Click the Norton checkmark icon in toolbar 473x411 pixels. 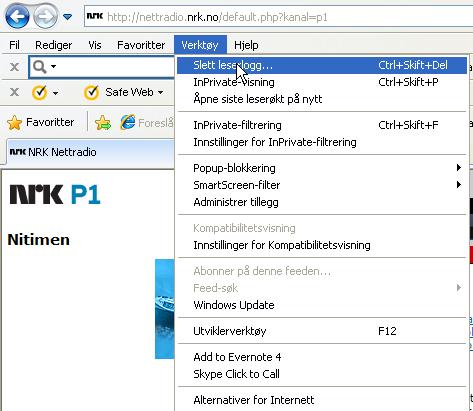(x=39, y=93)
